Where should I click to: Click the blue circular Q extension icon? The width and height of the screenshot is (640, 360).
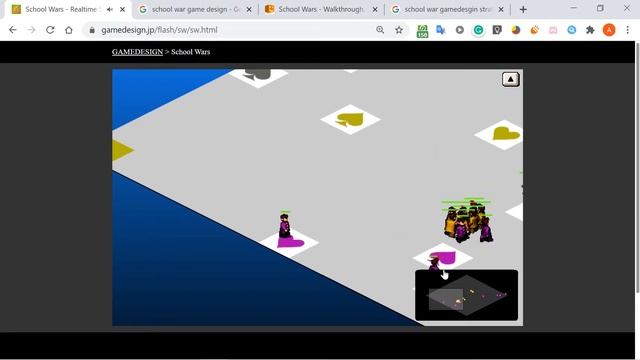click(571, 30)
